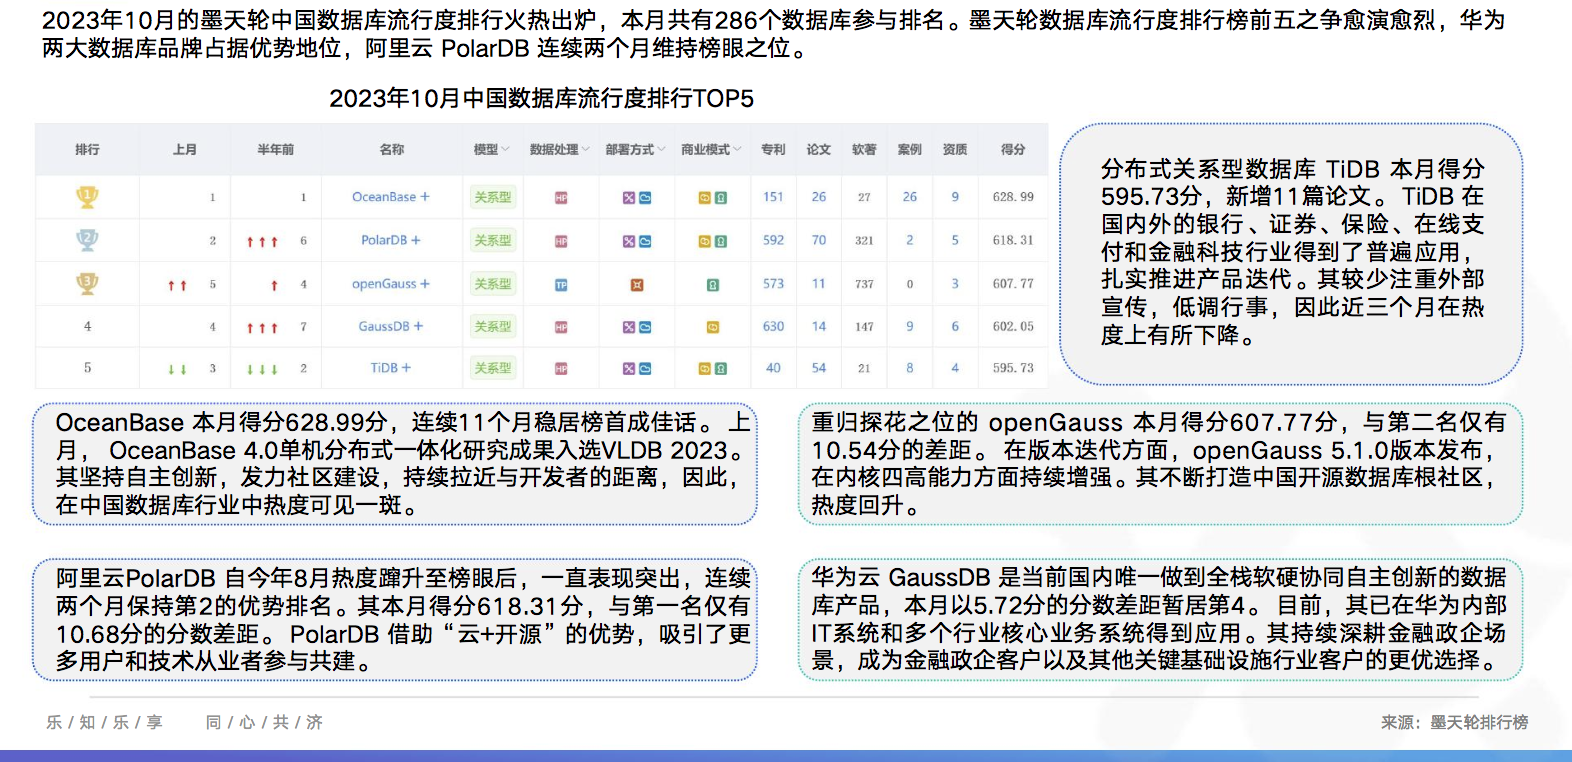Click the footer text 同/心/共/济
This screenshot has height=762, width=1572.
point(264,722)
